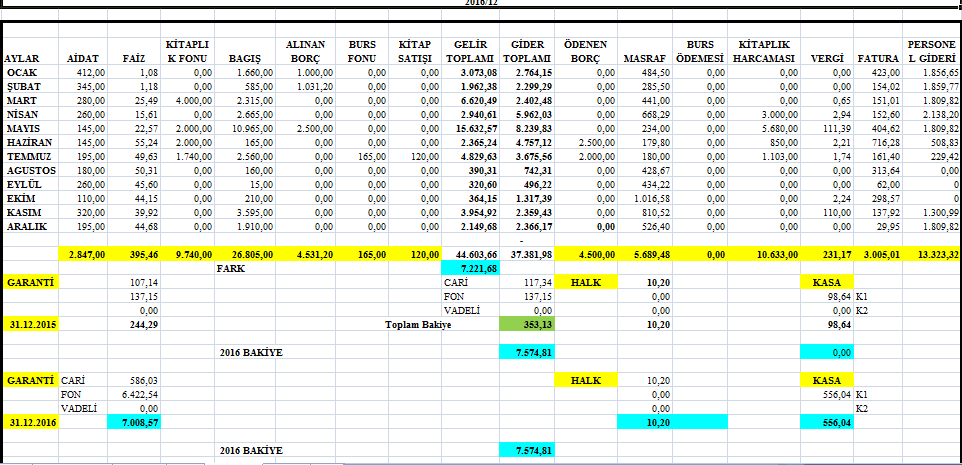Select the 586,03 CARİ value cell
The image size is (962, 465).
click(x=134, y=381)
